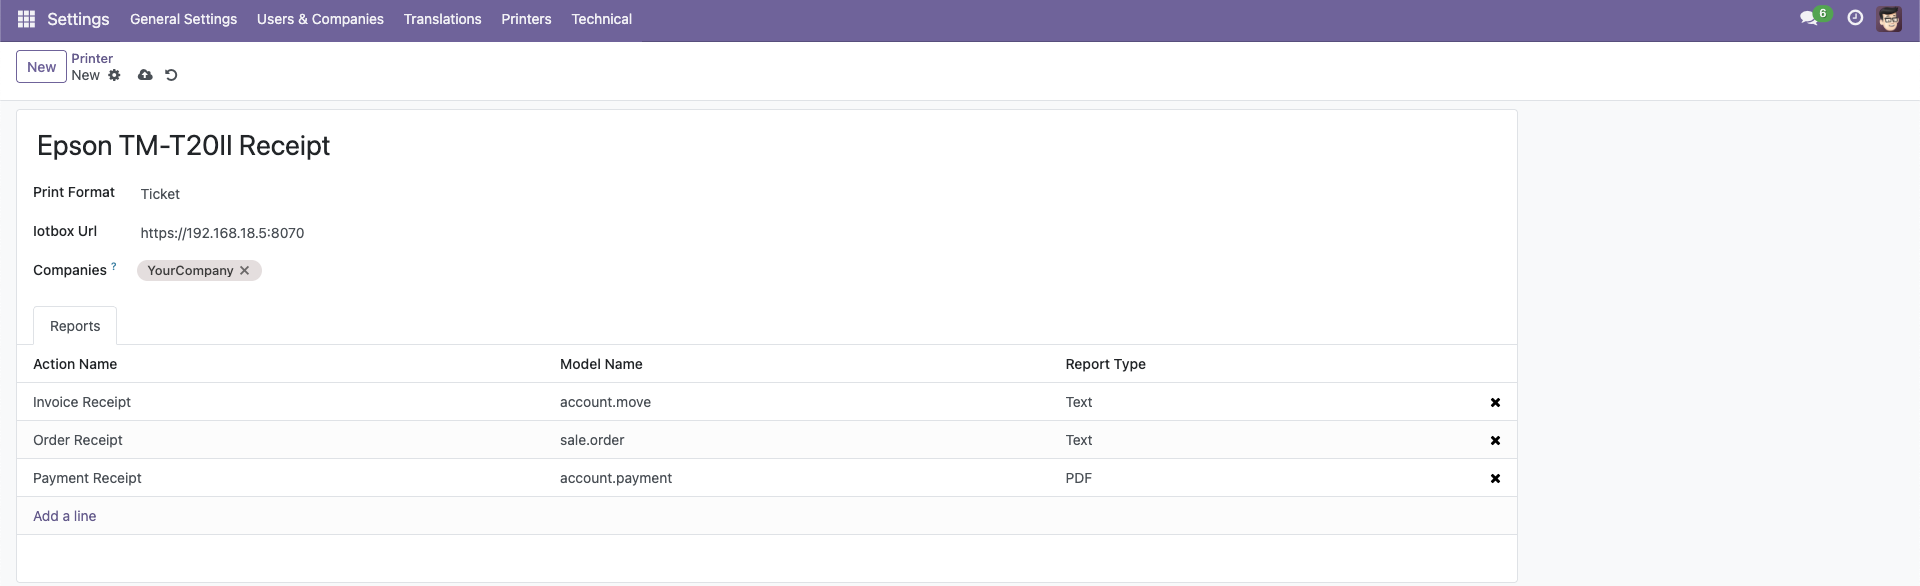Open the apps grid home menu
The image size is (1920, 586).
(x=27, y=19)
